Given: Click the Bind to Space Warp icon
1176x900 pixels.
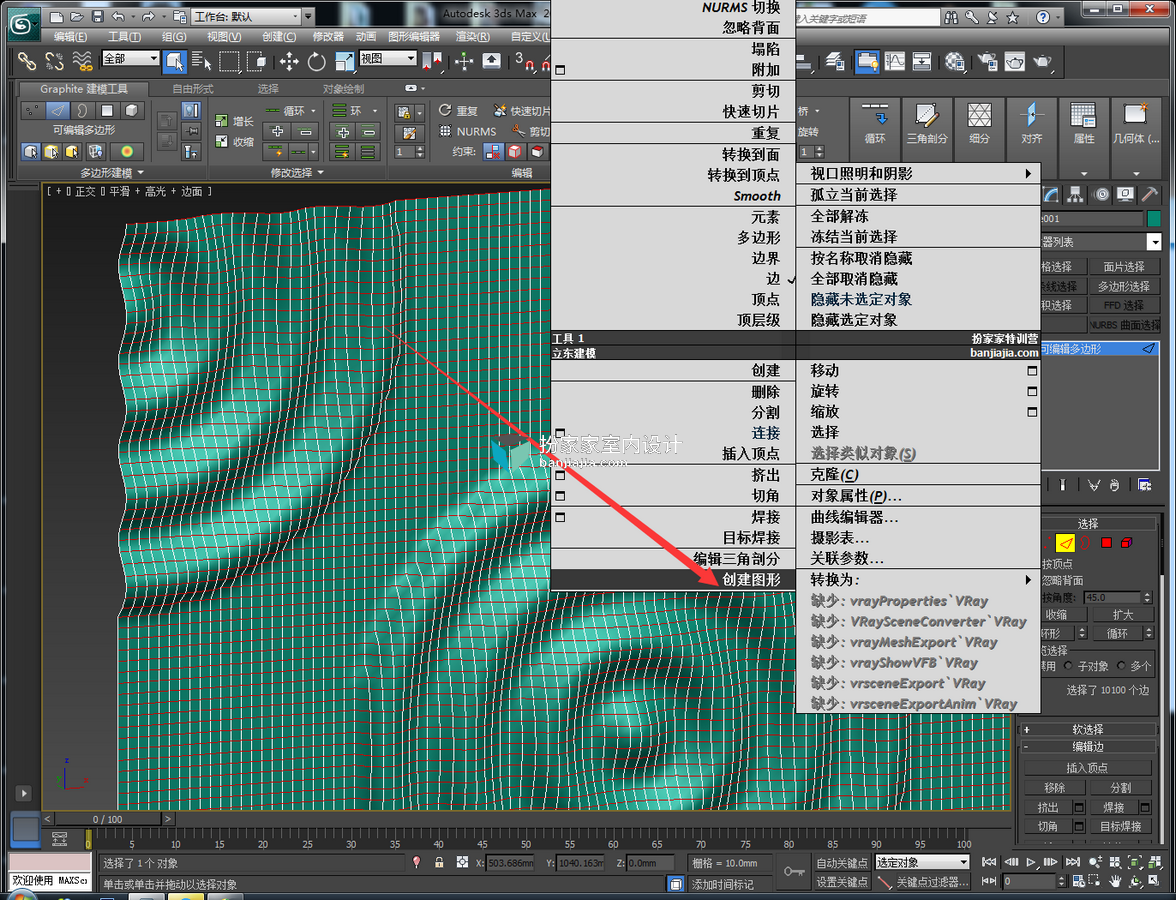Looking at the screenshot, I should pyautogui.click(x=82, y=61).
